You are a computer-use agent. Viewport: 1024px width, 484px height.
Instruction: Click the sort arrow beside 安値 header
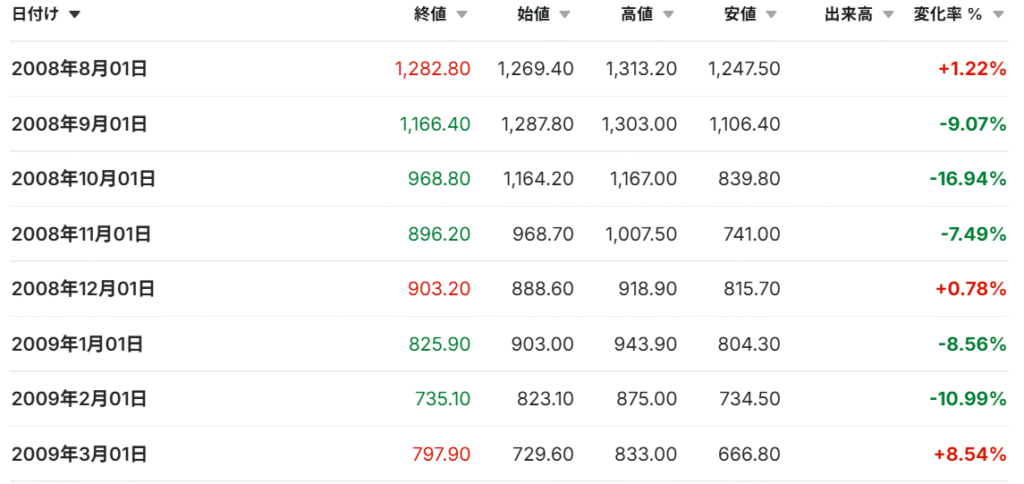coord(771,15)
